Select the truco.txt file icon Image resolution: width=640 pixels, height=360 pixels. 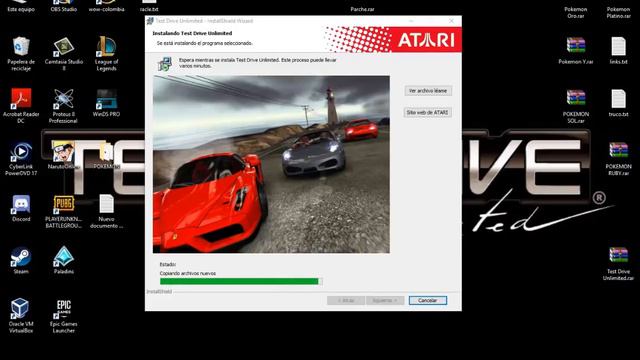coord(618,102)
